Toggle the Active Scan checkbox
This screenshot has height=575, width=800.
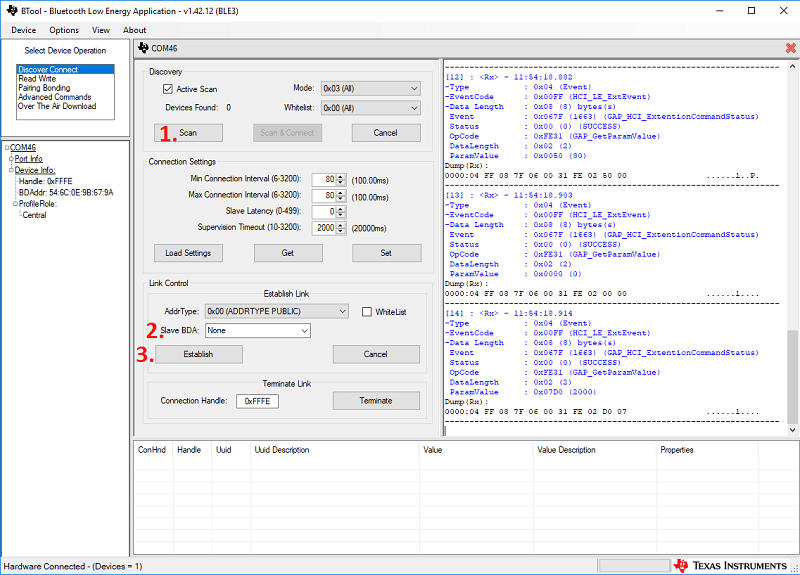click(x=168, y=89)
